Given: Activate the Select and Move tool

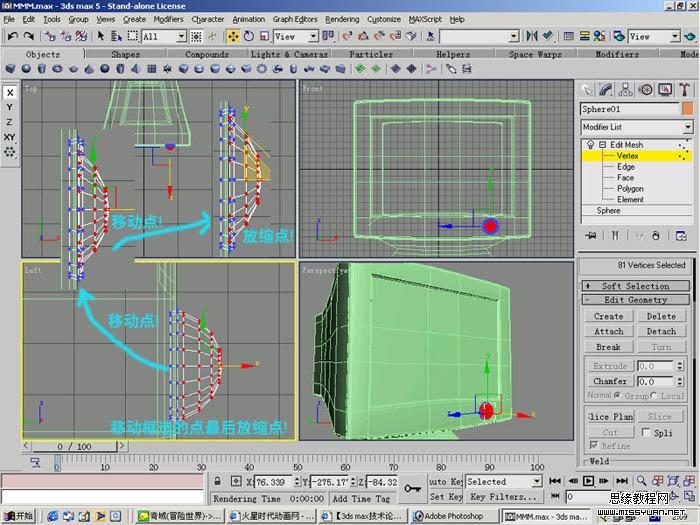Looking at the screenshot, I should click(x=233, y=36).
